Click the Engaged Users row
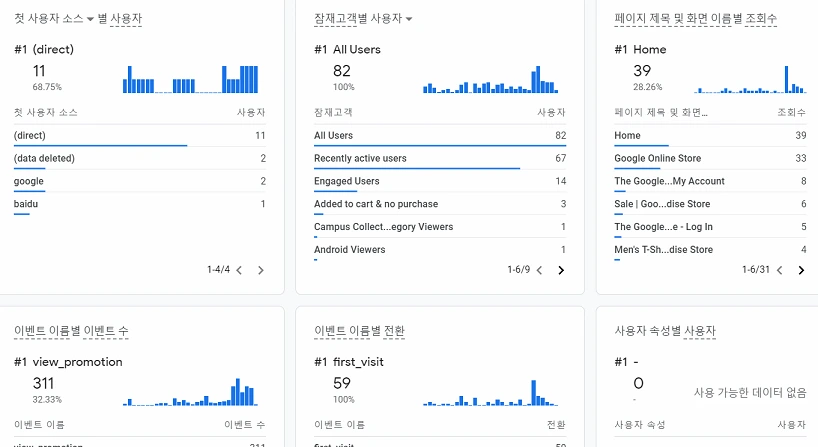 click(440, 182)
